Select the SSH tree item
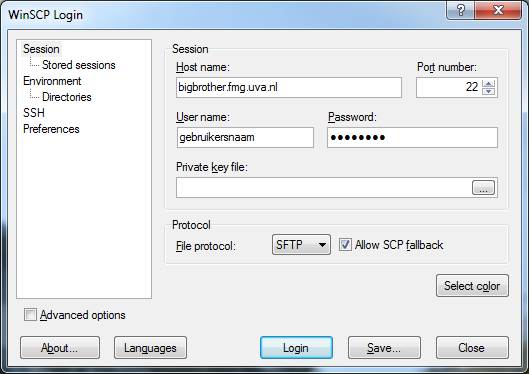 click(34, 113)
